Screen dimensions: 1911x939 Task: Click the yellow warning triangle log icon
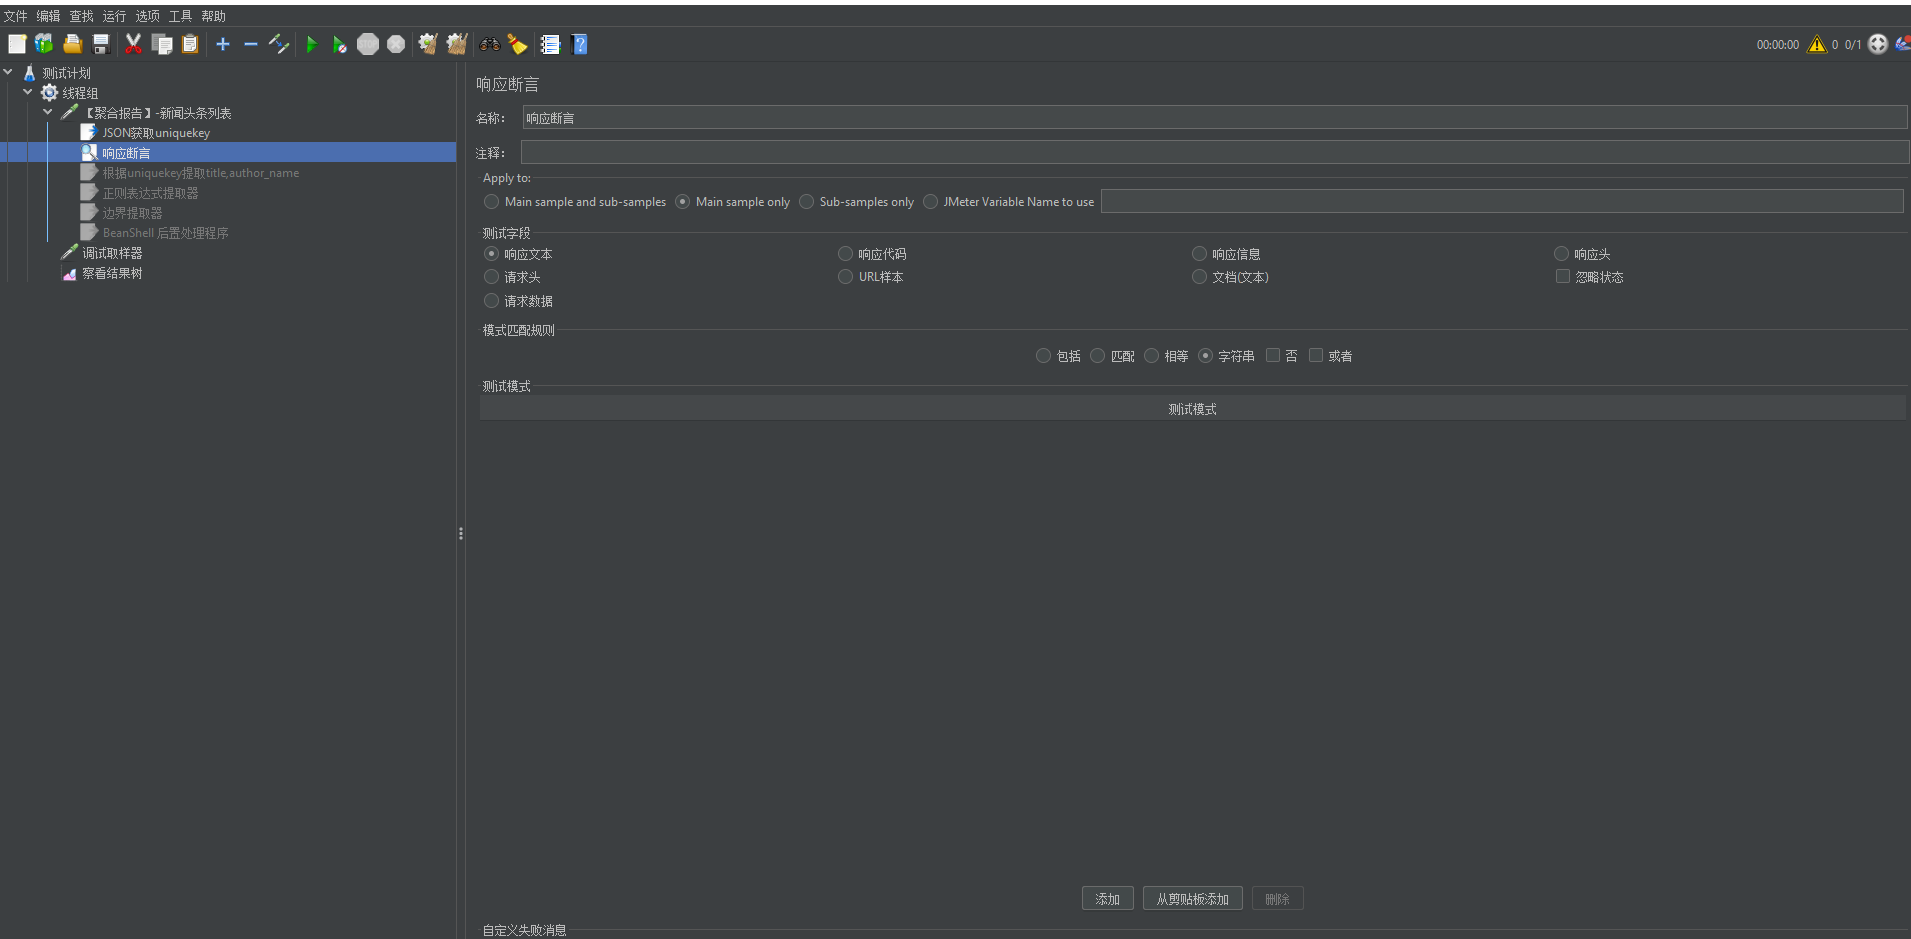(1817, 44)
